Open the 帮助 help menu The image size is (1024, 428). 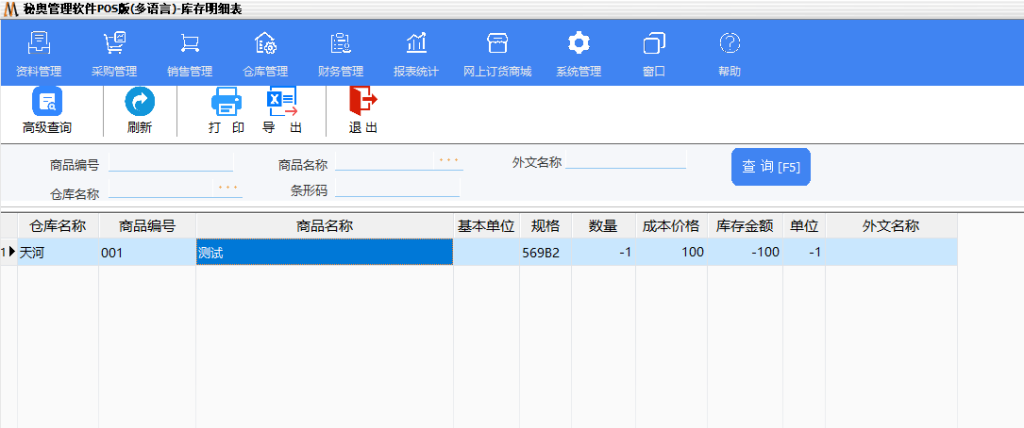(x=729, y=54)
